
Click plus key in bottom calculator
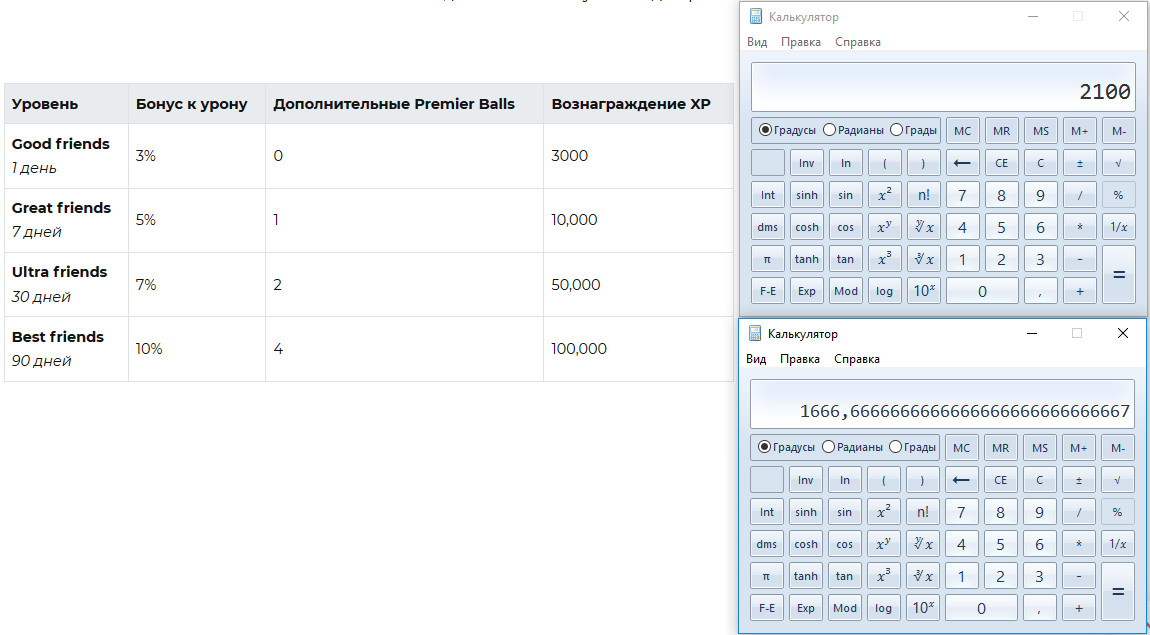1078,608
